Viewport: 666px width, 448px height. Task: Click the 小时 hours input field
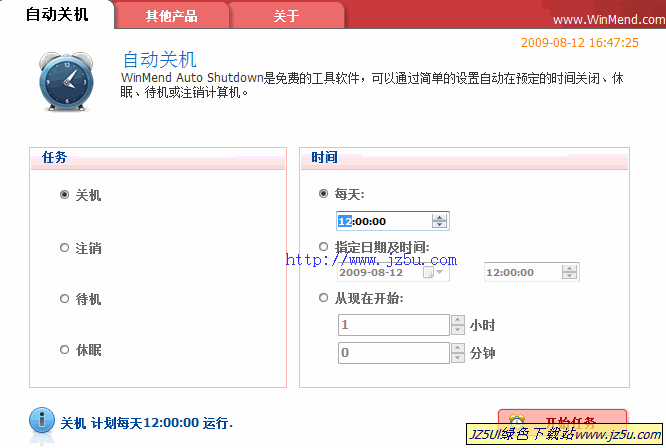click(x=394, y=325)
